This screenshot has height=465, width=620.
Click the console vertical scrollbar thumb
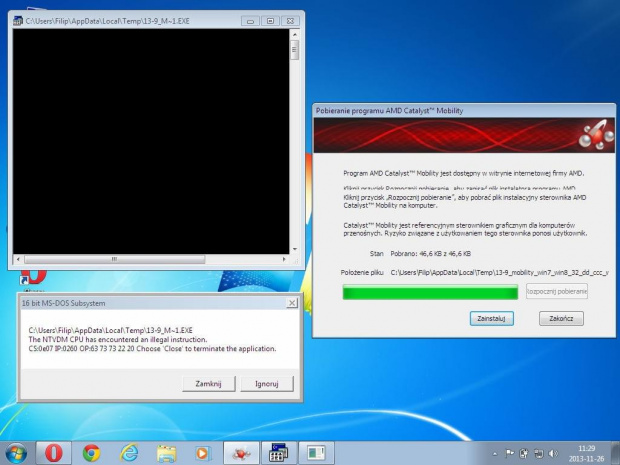294,50
